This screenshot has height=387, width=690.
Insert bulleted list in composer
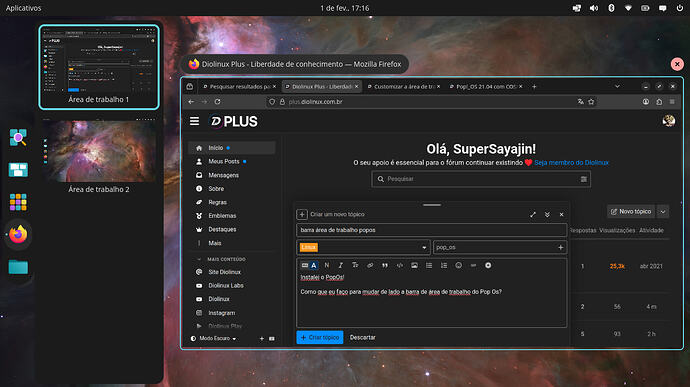[429, 265]
